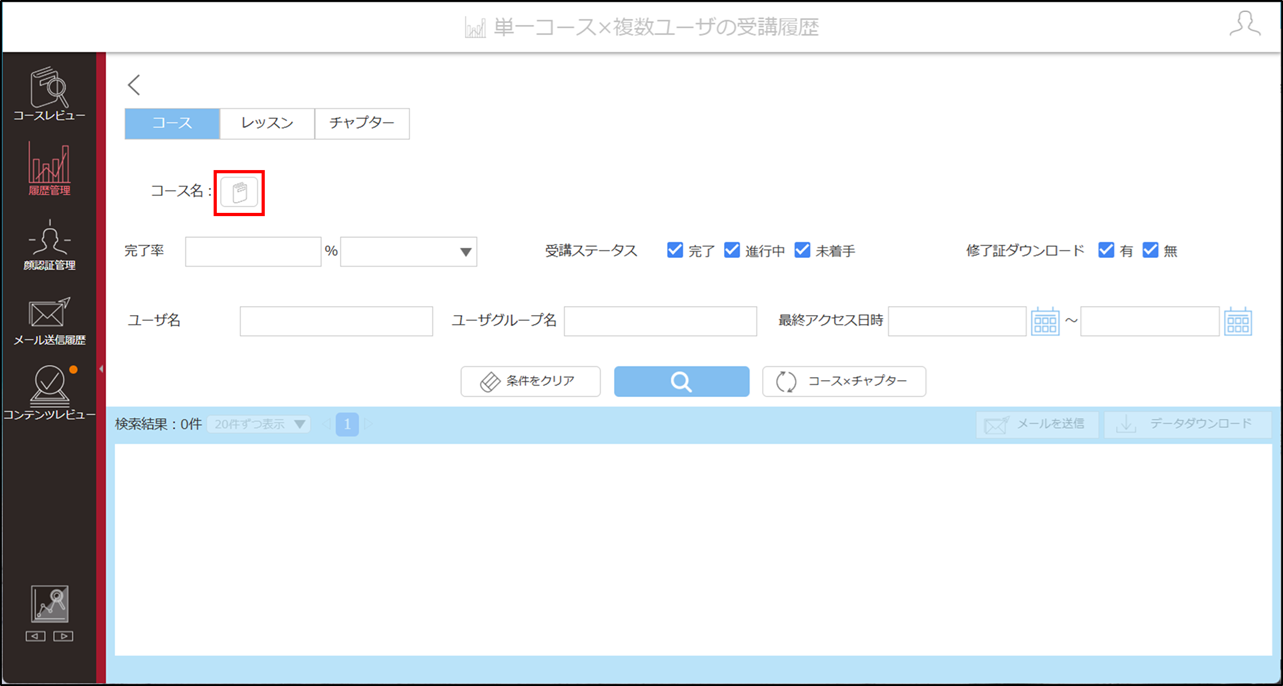Switch to the レッスン tab
1283x686 pixels.
(267, 123)
